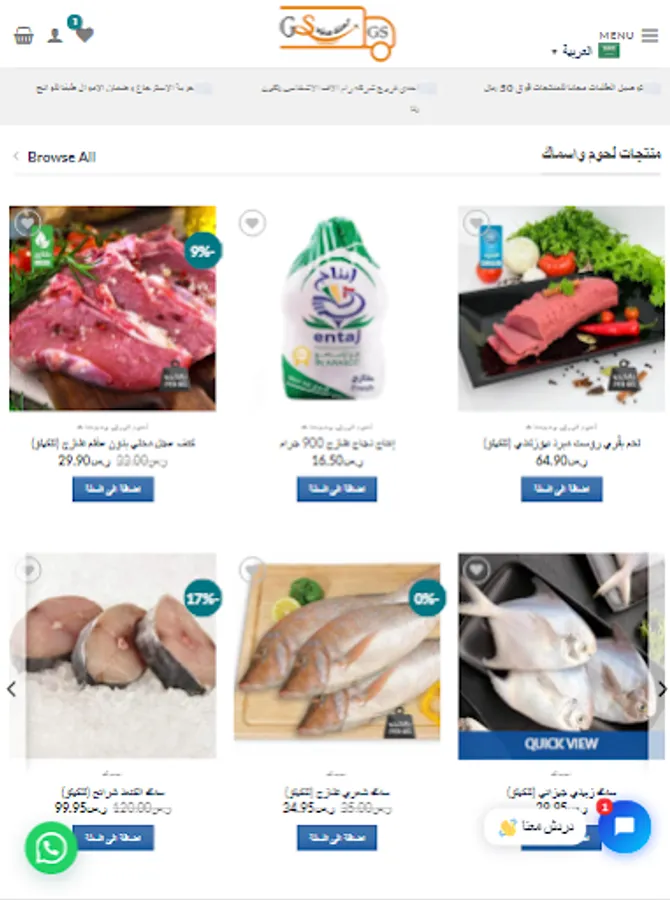The image size is (670, 900).
Task: Open the green WhatsApp chat icon
Action: point(51,848)
